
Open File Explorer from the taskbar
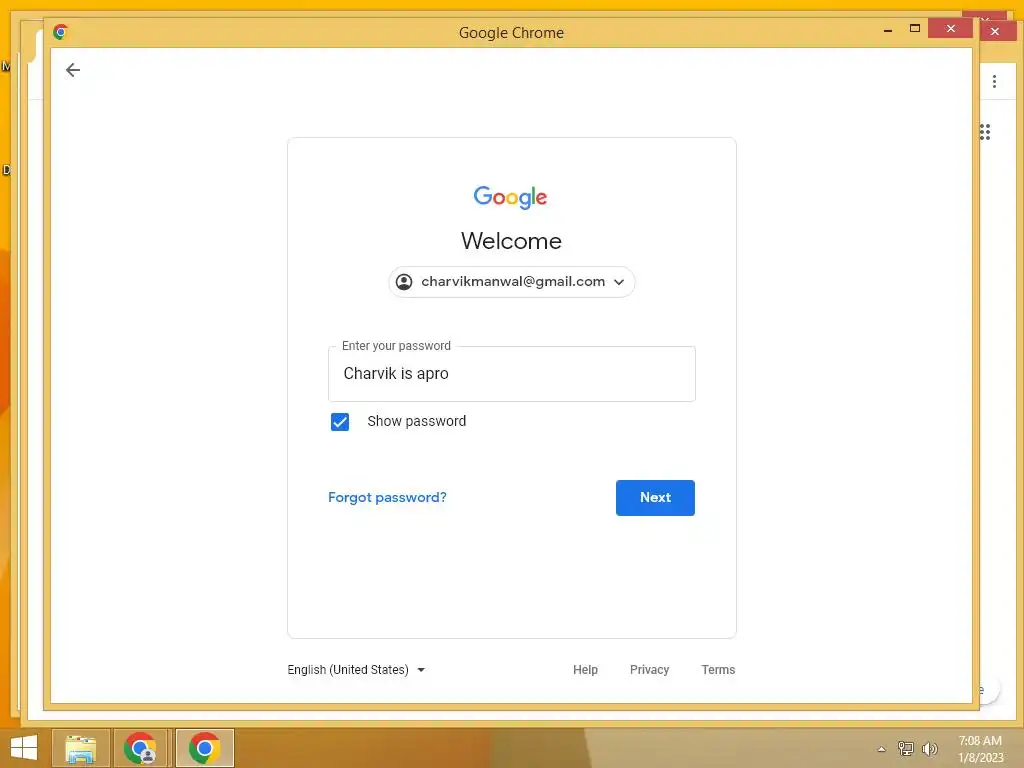point(80,748)
